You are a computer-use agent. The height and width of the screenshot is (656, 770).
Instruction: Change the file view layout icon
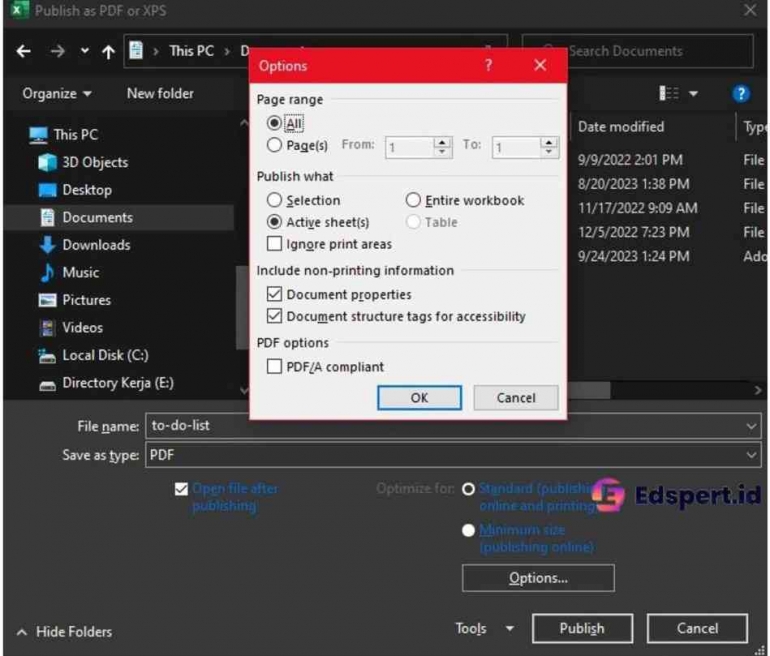click(669, 93)
